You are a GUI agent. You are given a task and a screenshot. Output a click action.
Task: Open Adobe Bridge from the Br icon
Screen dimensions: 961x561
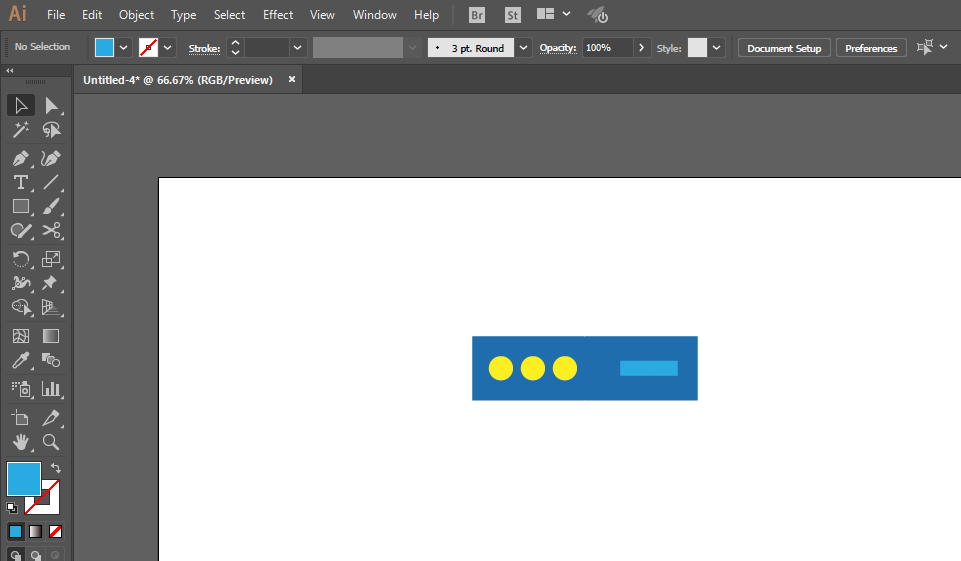(x=478, y=15)
